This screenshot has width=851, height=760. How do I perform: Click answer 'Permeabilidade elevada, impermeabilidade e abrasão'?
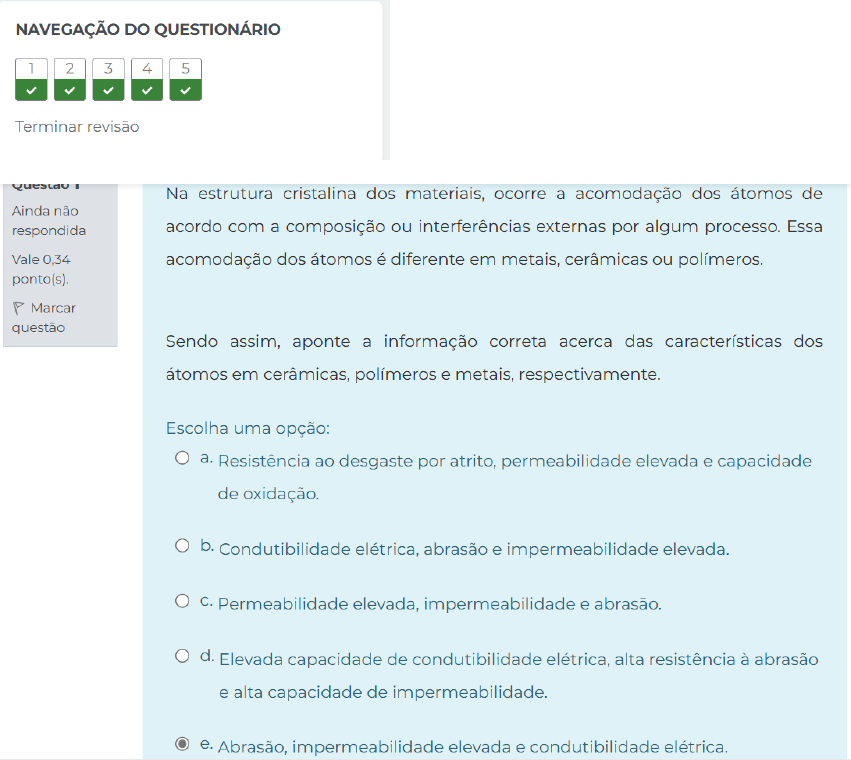point(439,604)
